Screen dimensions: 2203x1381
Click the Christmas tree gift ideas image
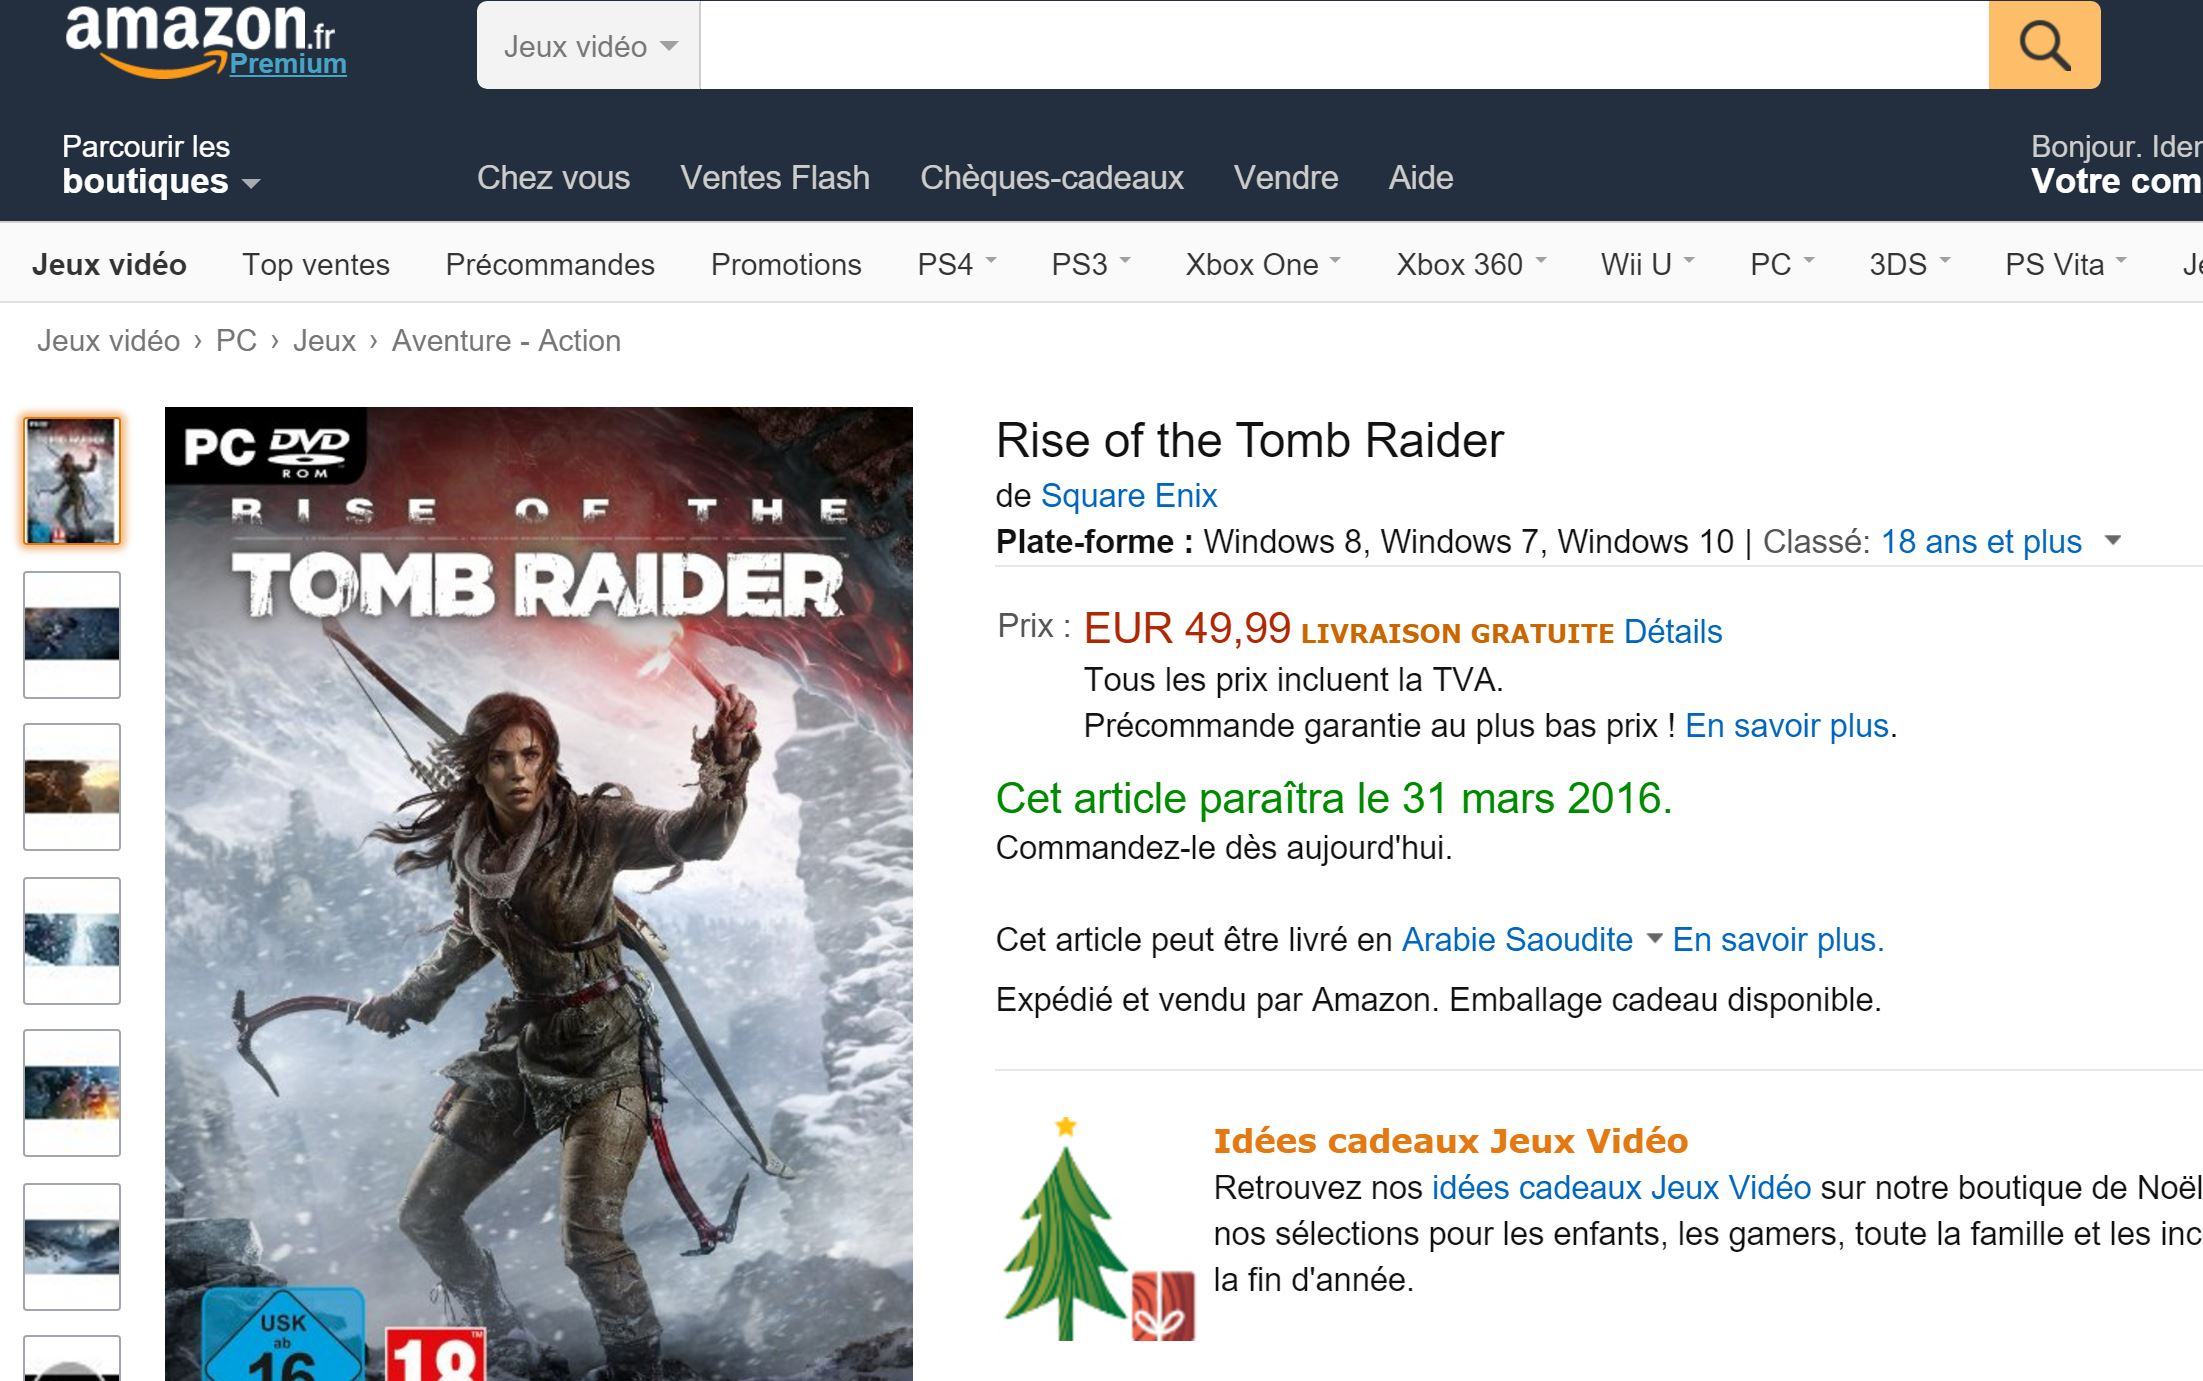click(1098, 1228)
